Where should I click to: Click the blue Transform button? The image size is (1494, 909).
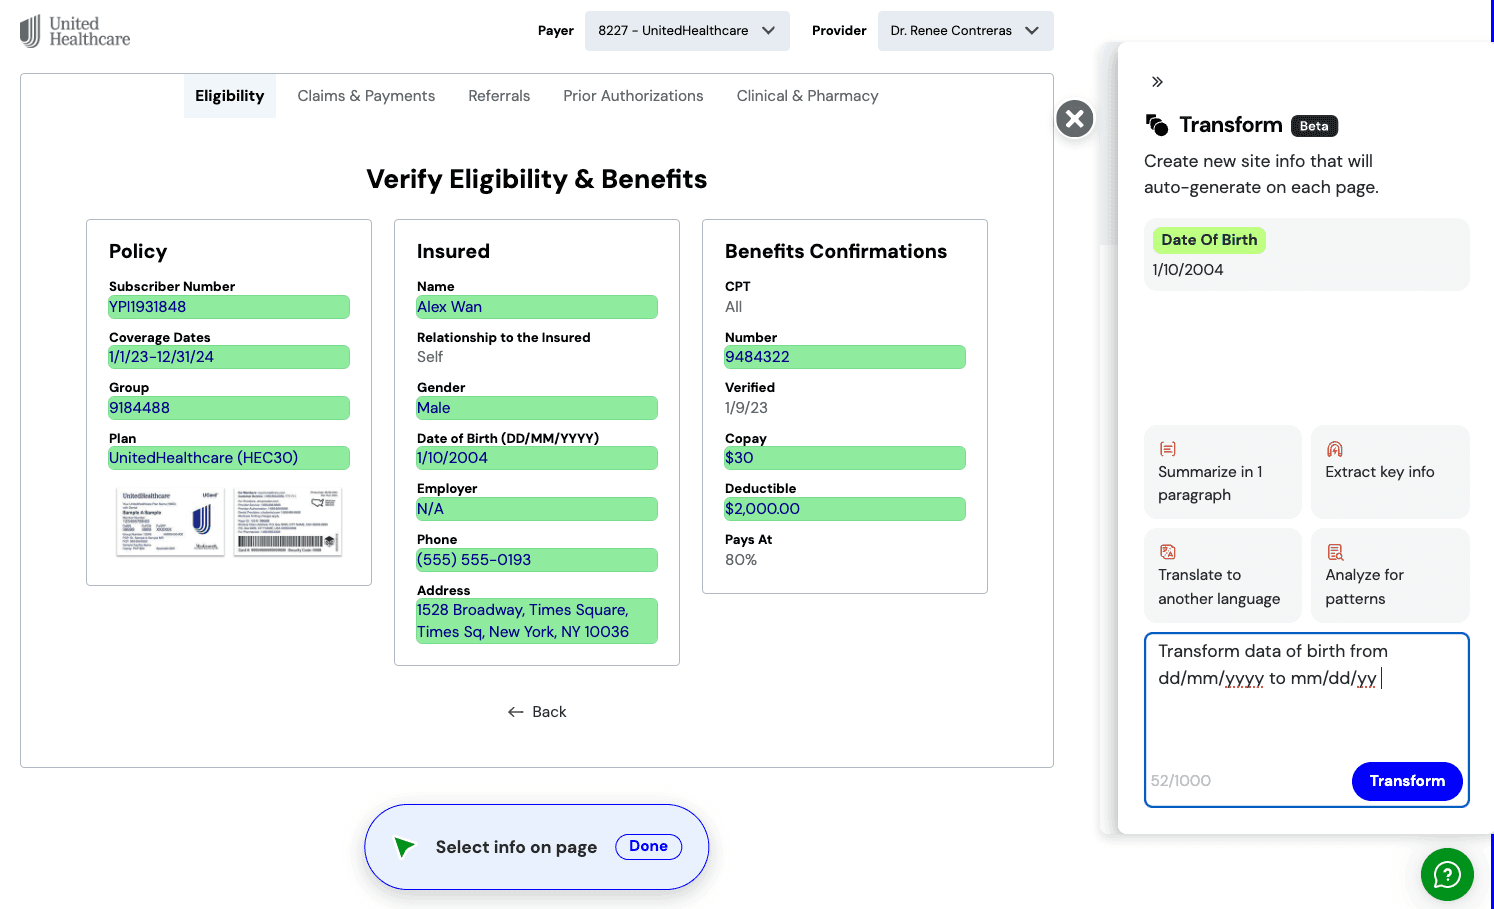[x=1407, y=781]
